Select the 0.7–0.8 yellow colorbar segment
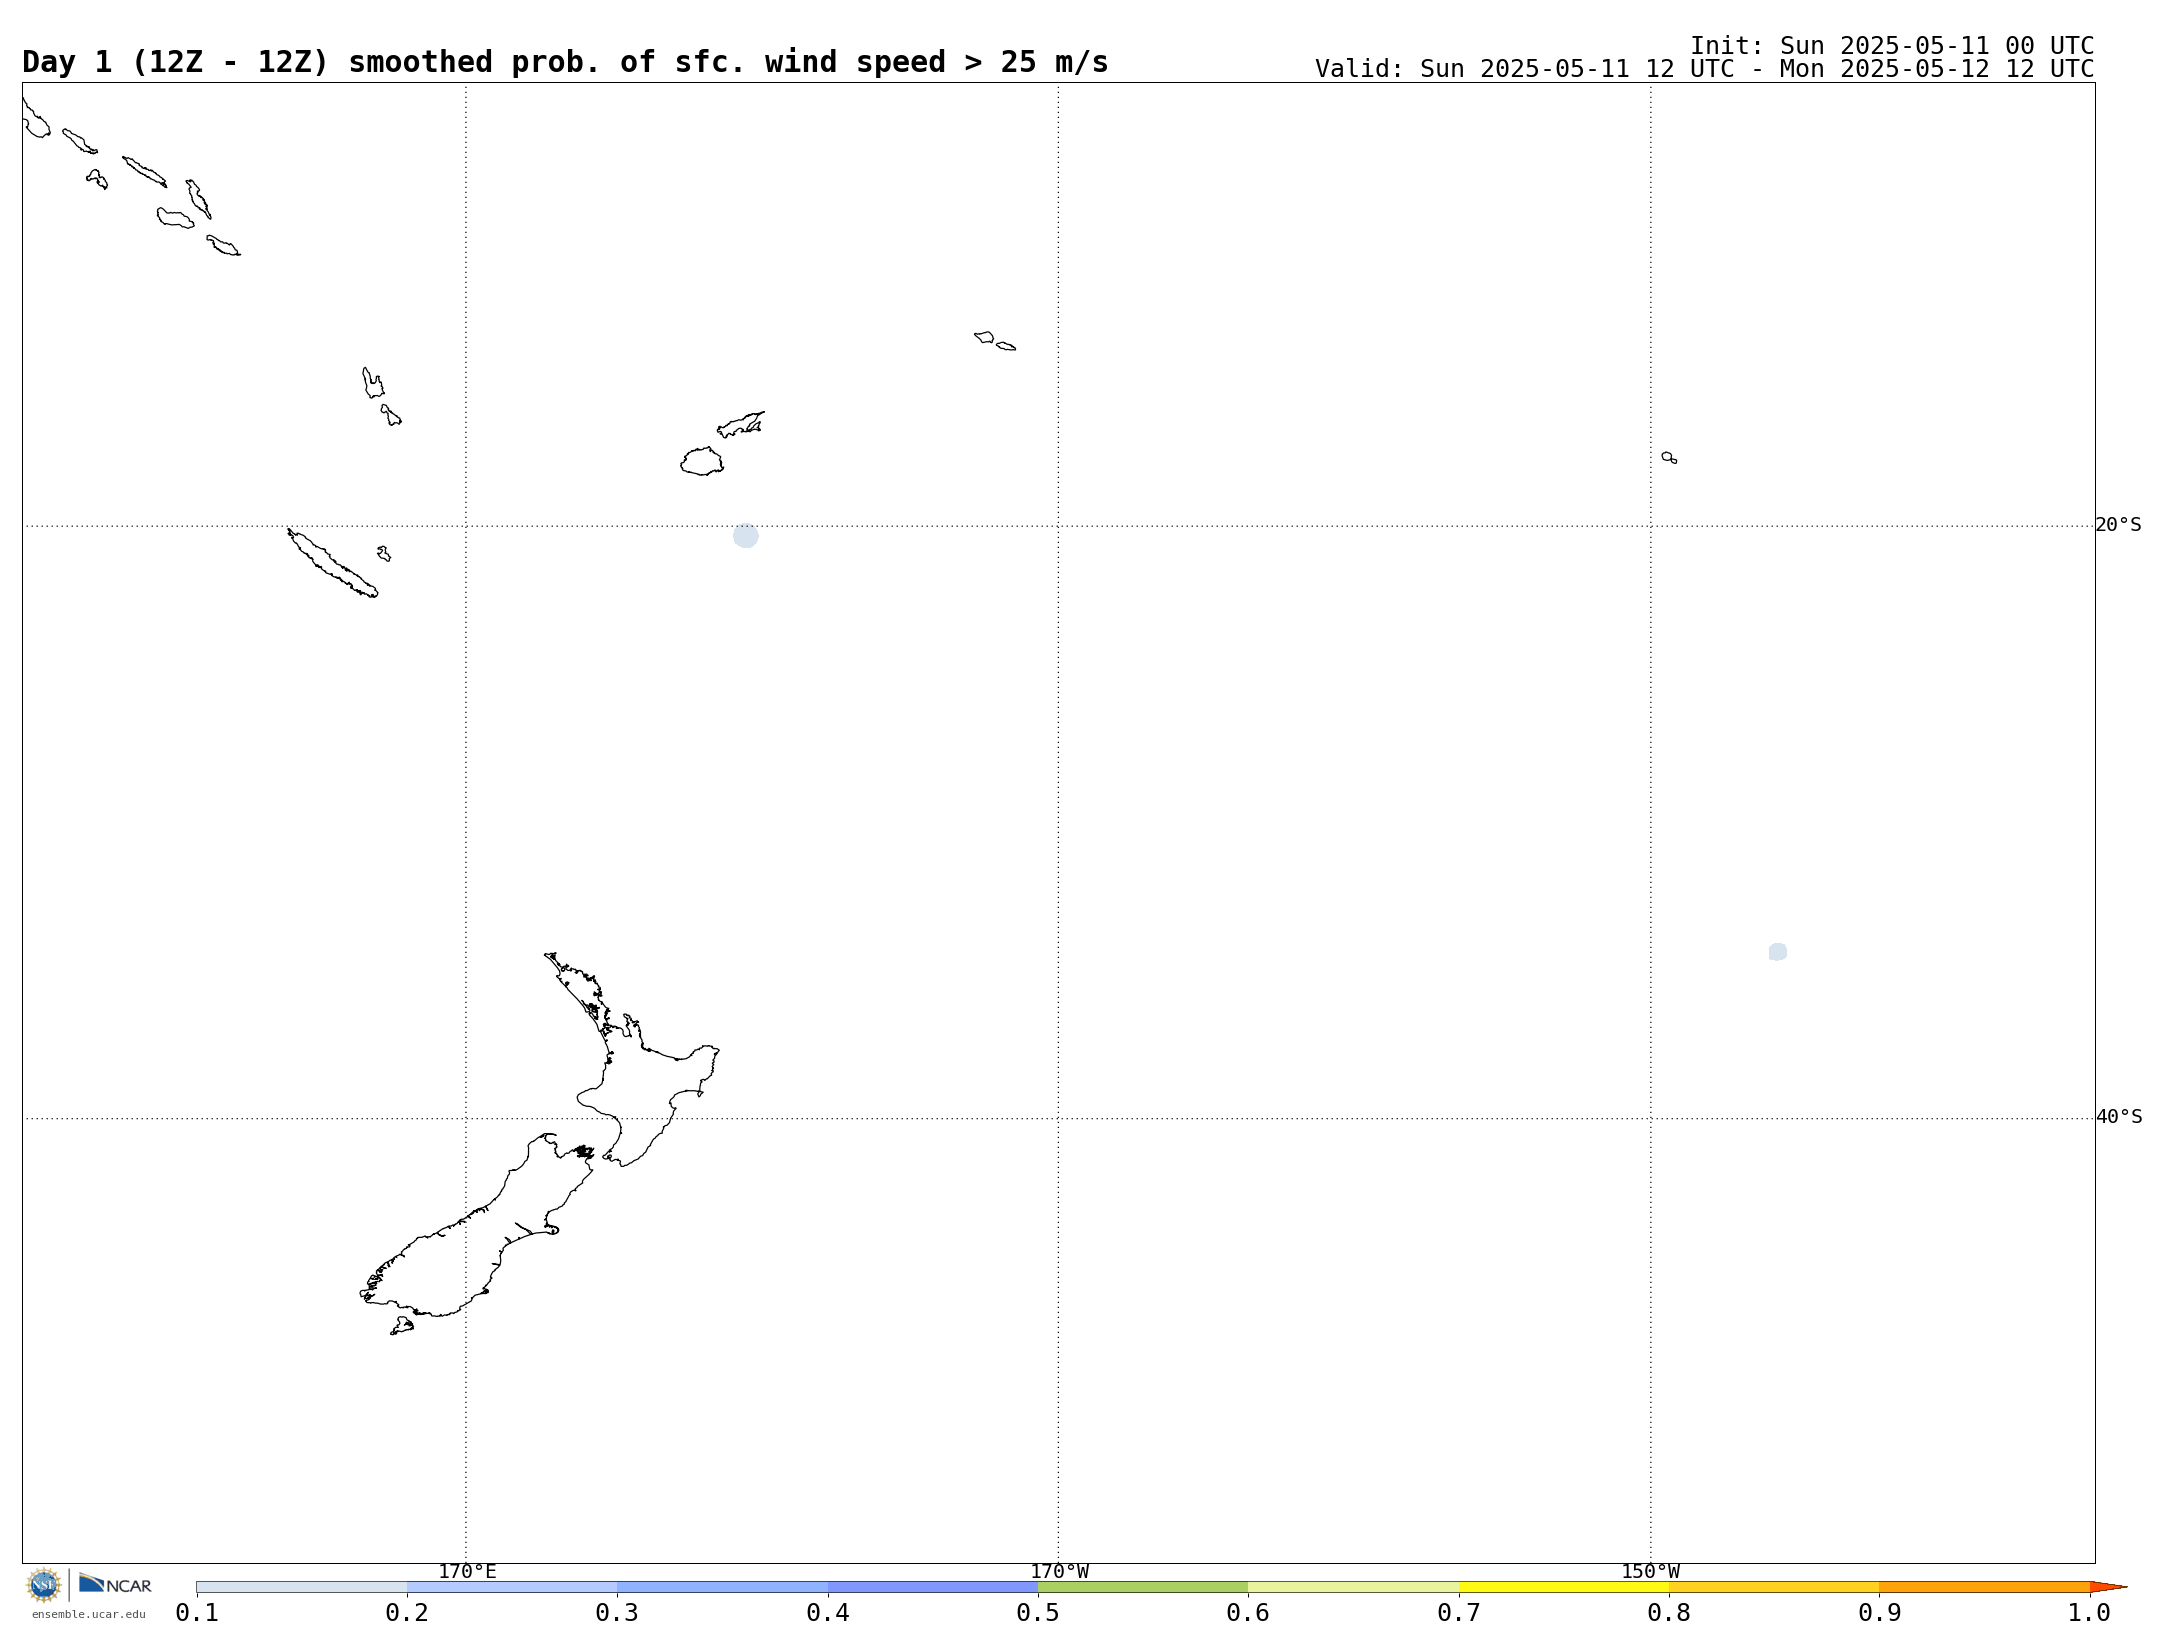Image resolution: width=2160 pixels, height=1626 pixels. click(1564, 1587)
